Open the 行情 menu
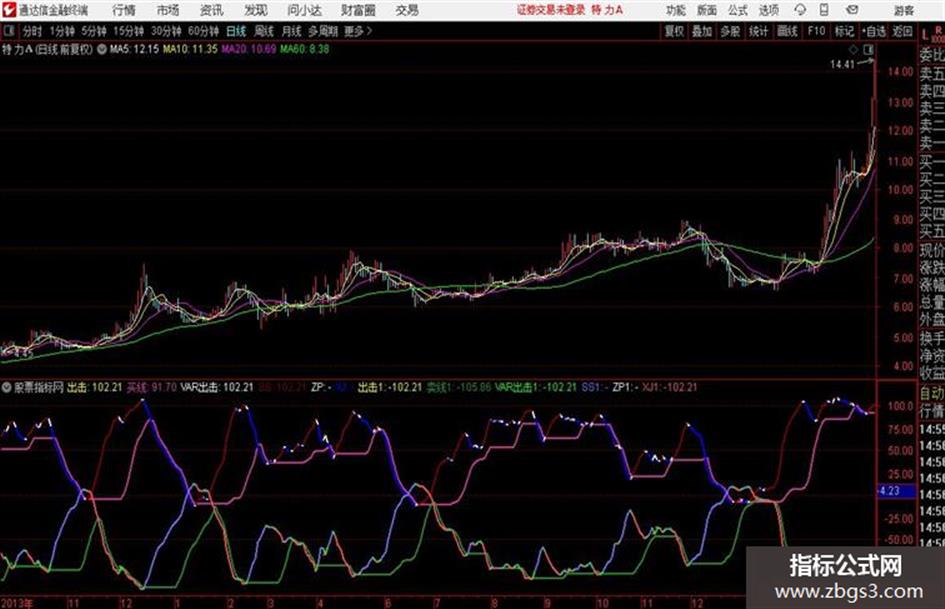945x609 pixels. point(124,10)
